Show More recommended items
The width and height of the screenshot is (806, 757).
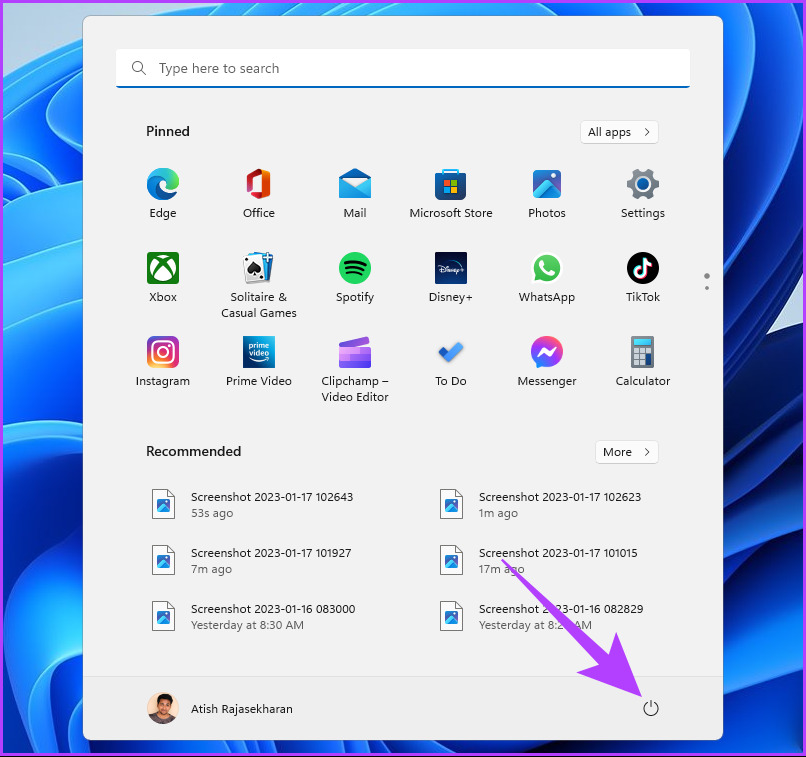click(626, 452)
